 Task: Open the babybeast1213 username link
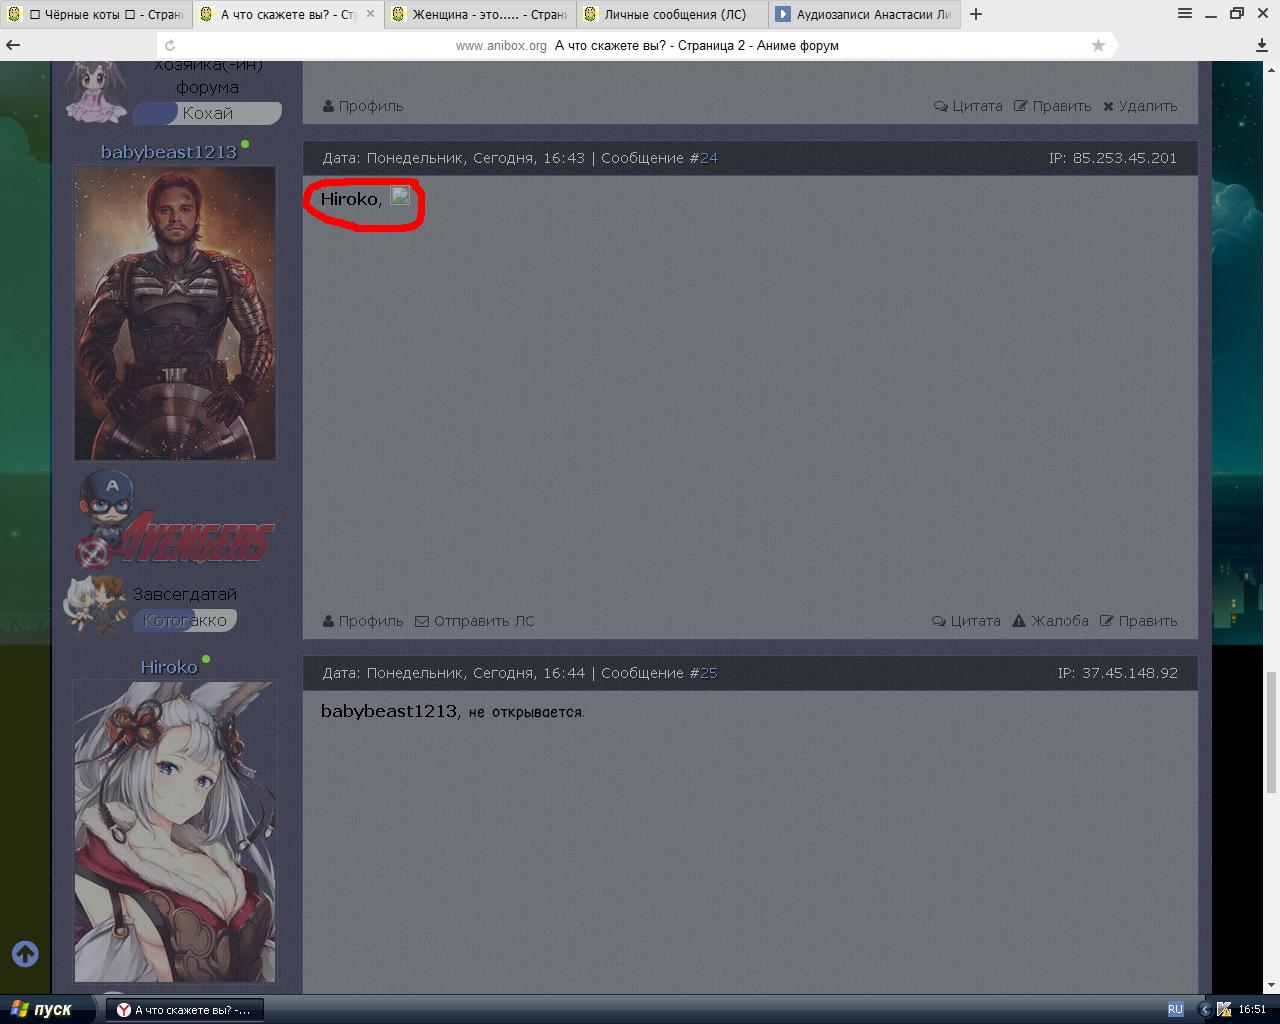pos(168,152)
